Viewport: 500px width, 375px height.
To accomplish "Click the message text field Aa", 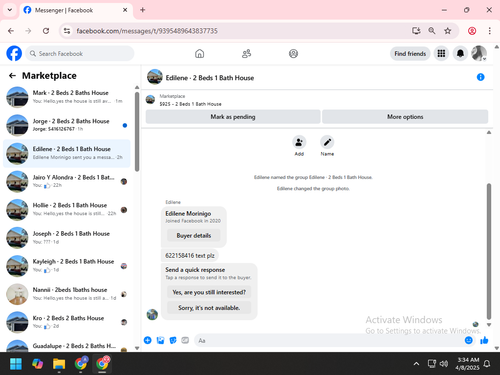I will point(328,340).
